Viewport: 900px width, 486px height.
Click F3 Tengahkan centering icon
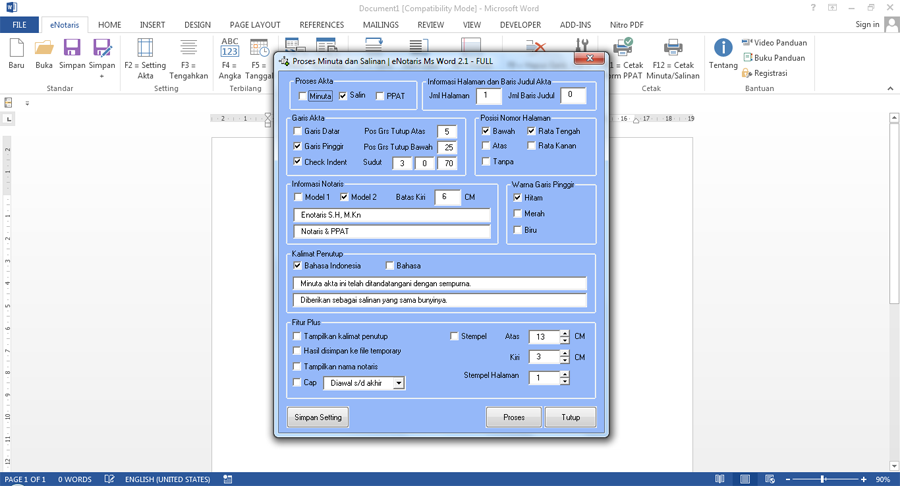pyautogui.click(x=188, y=48)
